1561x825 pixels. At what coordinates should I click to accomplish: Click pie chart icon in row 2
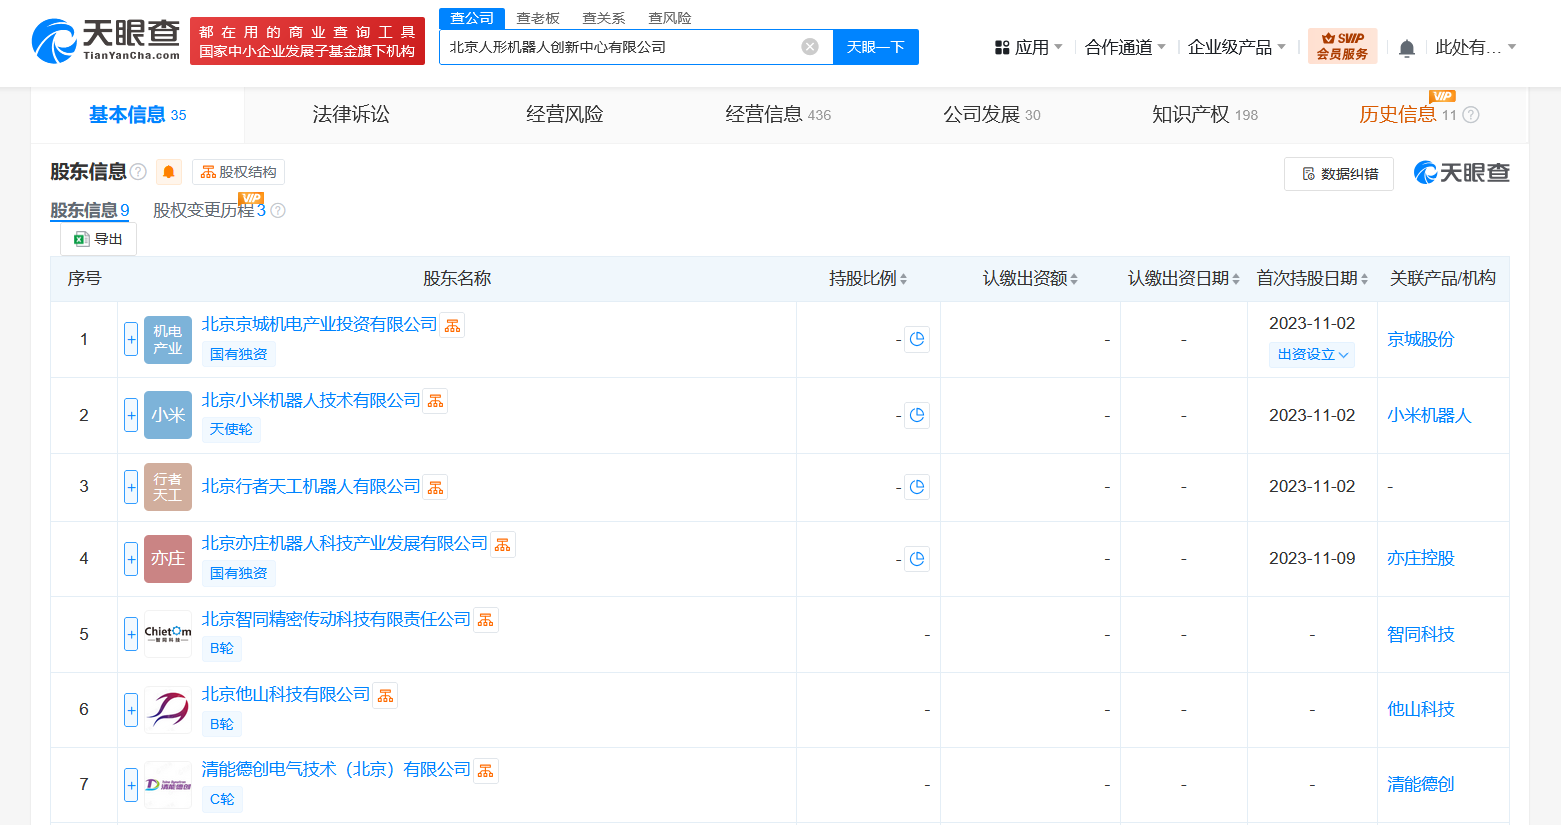(x=917, y=415)
